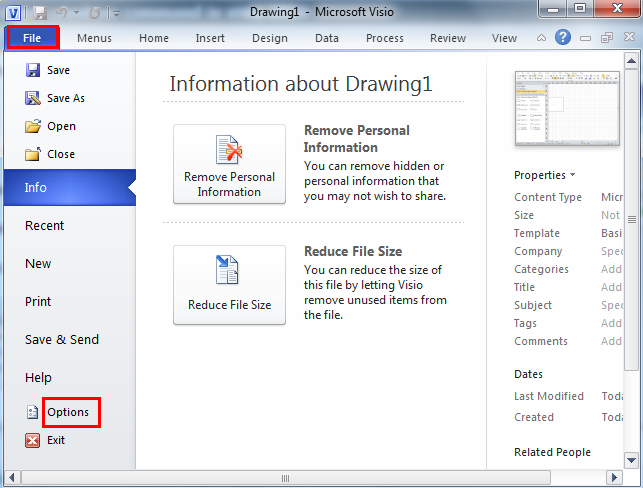
Task: Choose Exit from the backstage menu
Action: tap(56, 440)
